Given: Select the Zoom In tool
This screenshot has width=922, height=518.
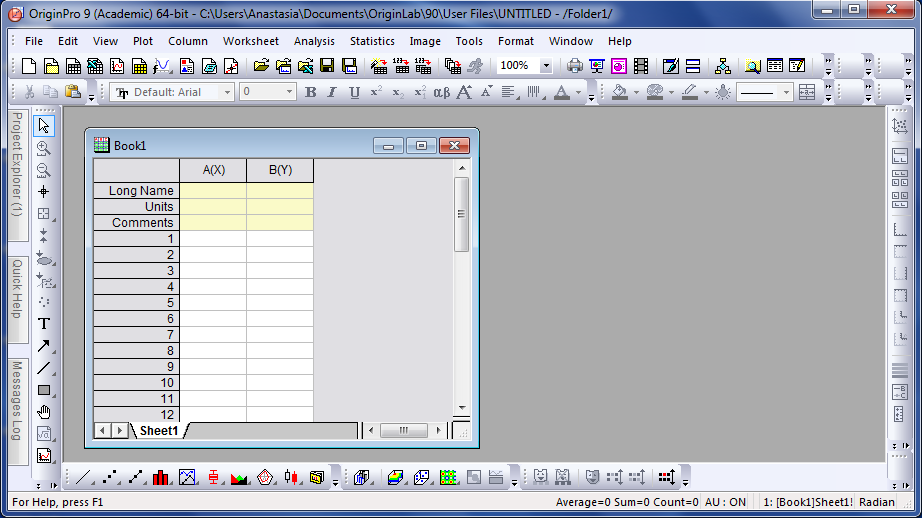Looking at the screenshot, I should 44,148.
